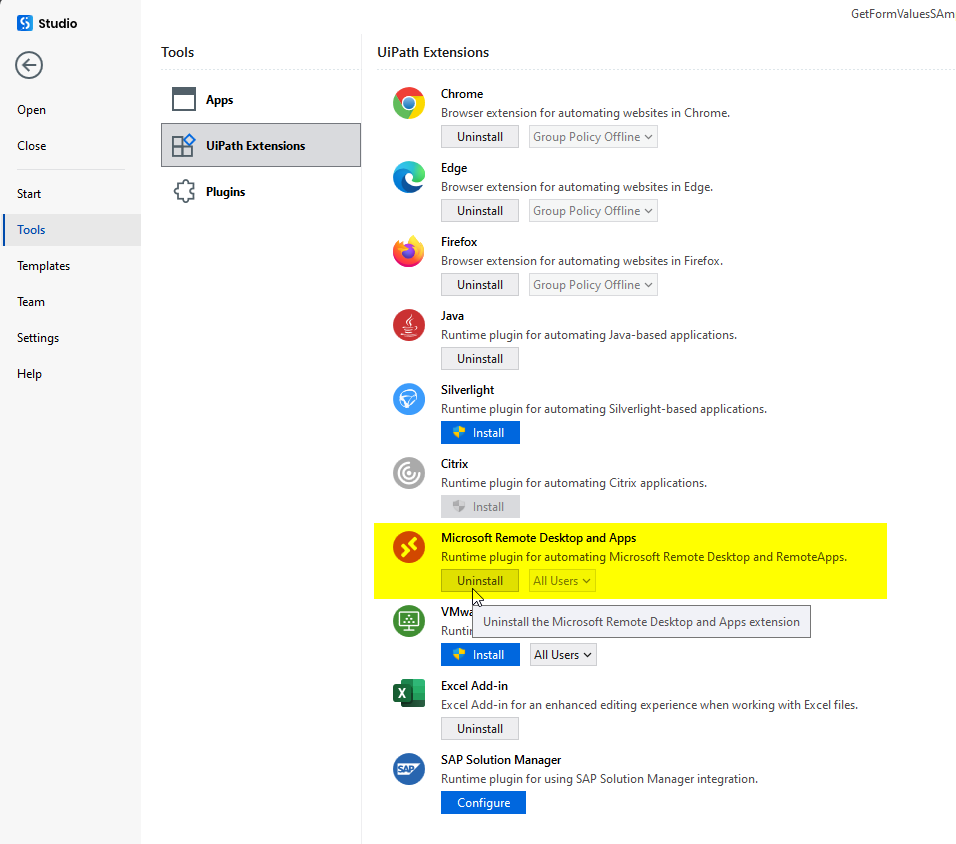Click the Apps window icon
The height and width of the screenshot is (844, 956).
(x=184, y=99)
